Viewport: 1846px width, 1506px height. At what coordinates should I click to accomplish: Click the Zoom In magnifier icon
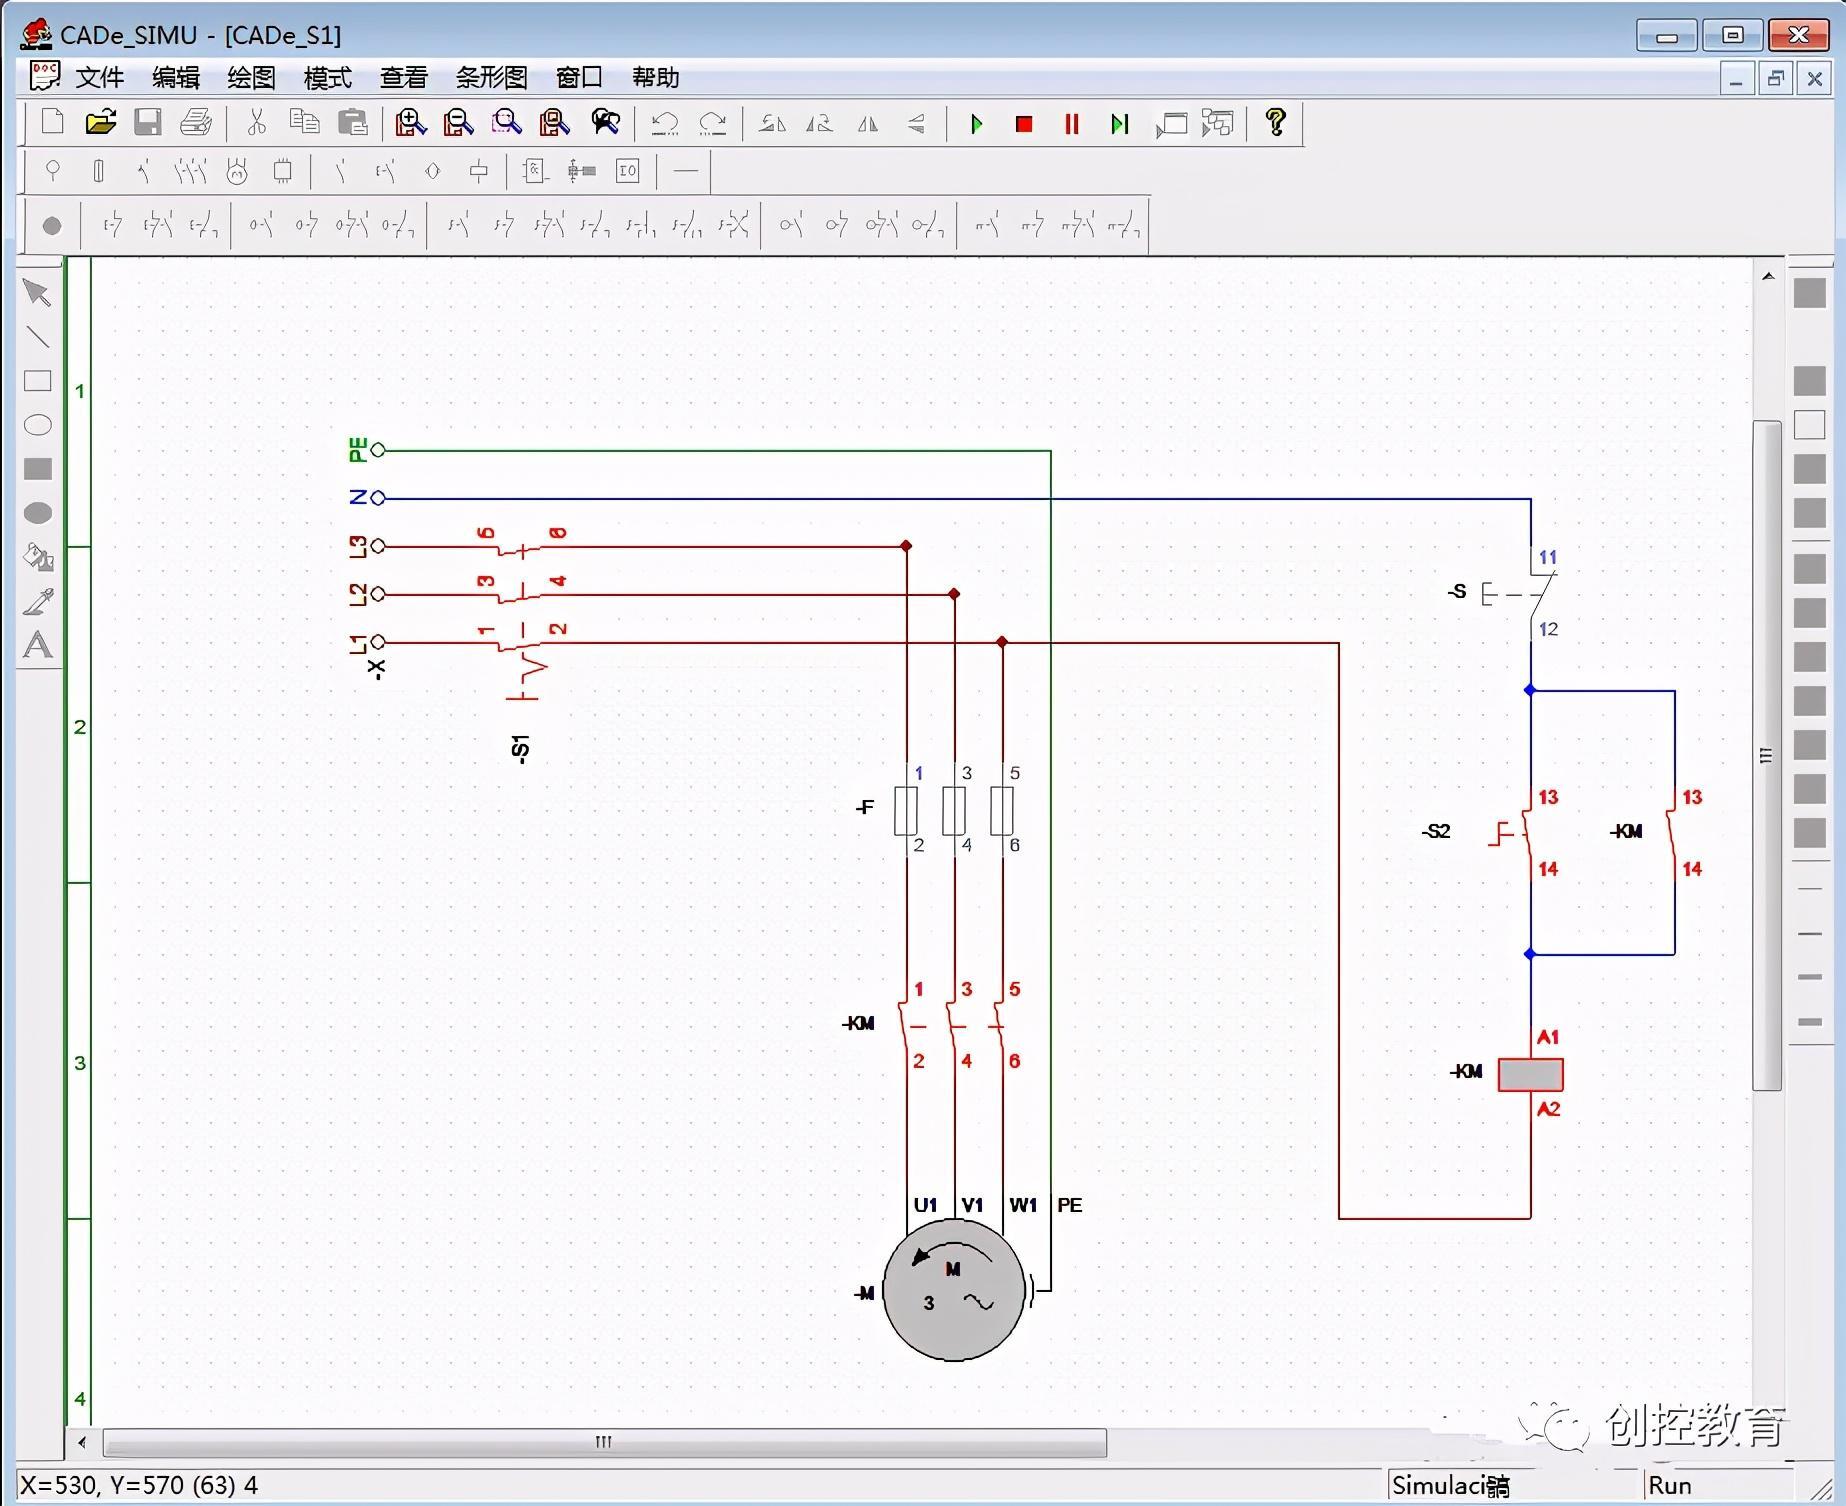(x=409, y=123)
